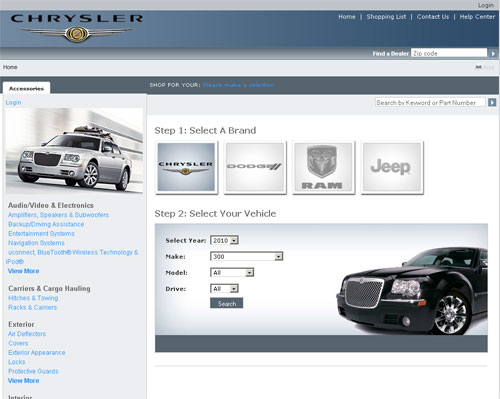Click the 'Please make a selection' link
The image size is (500, 399).
click(238, 85)
